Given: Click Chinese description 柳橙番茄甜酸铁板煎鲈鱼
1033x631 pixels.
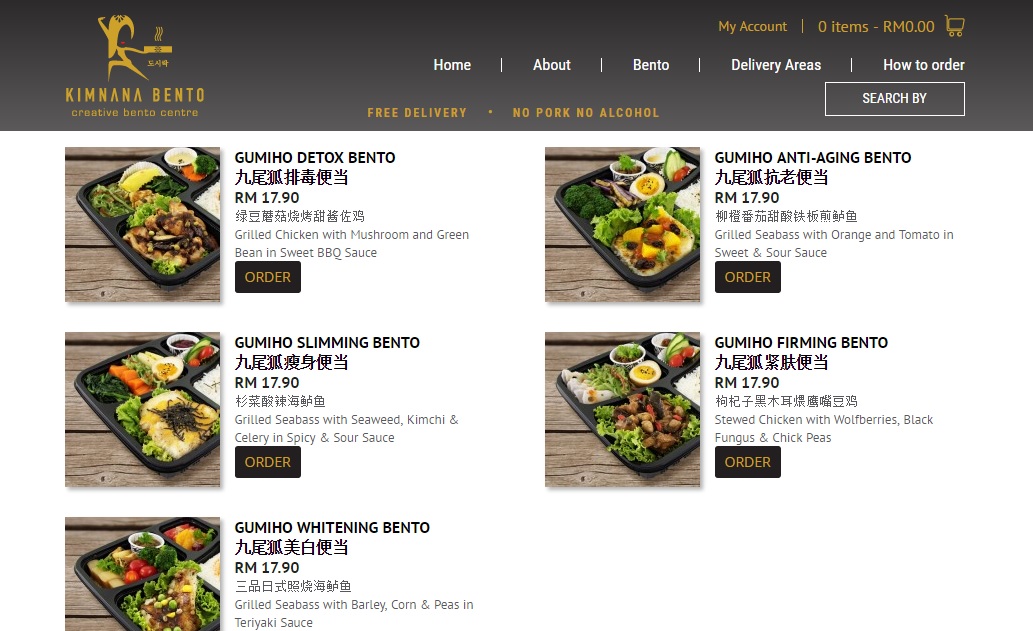Looking at the screenshot, I should pos(786,216).
